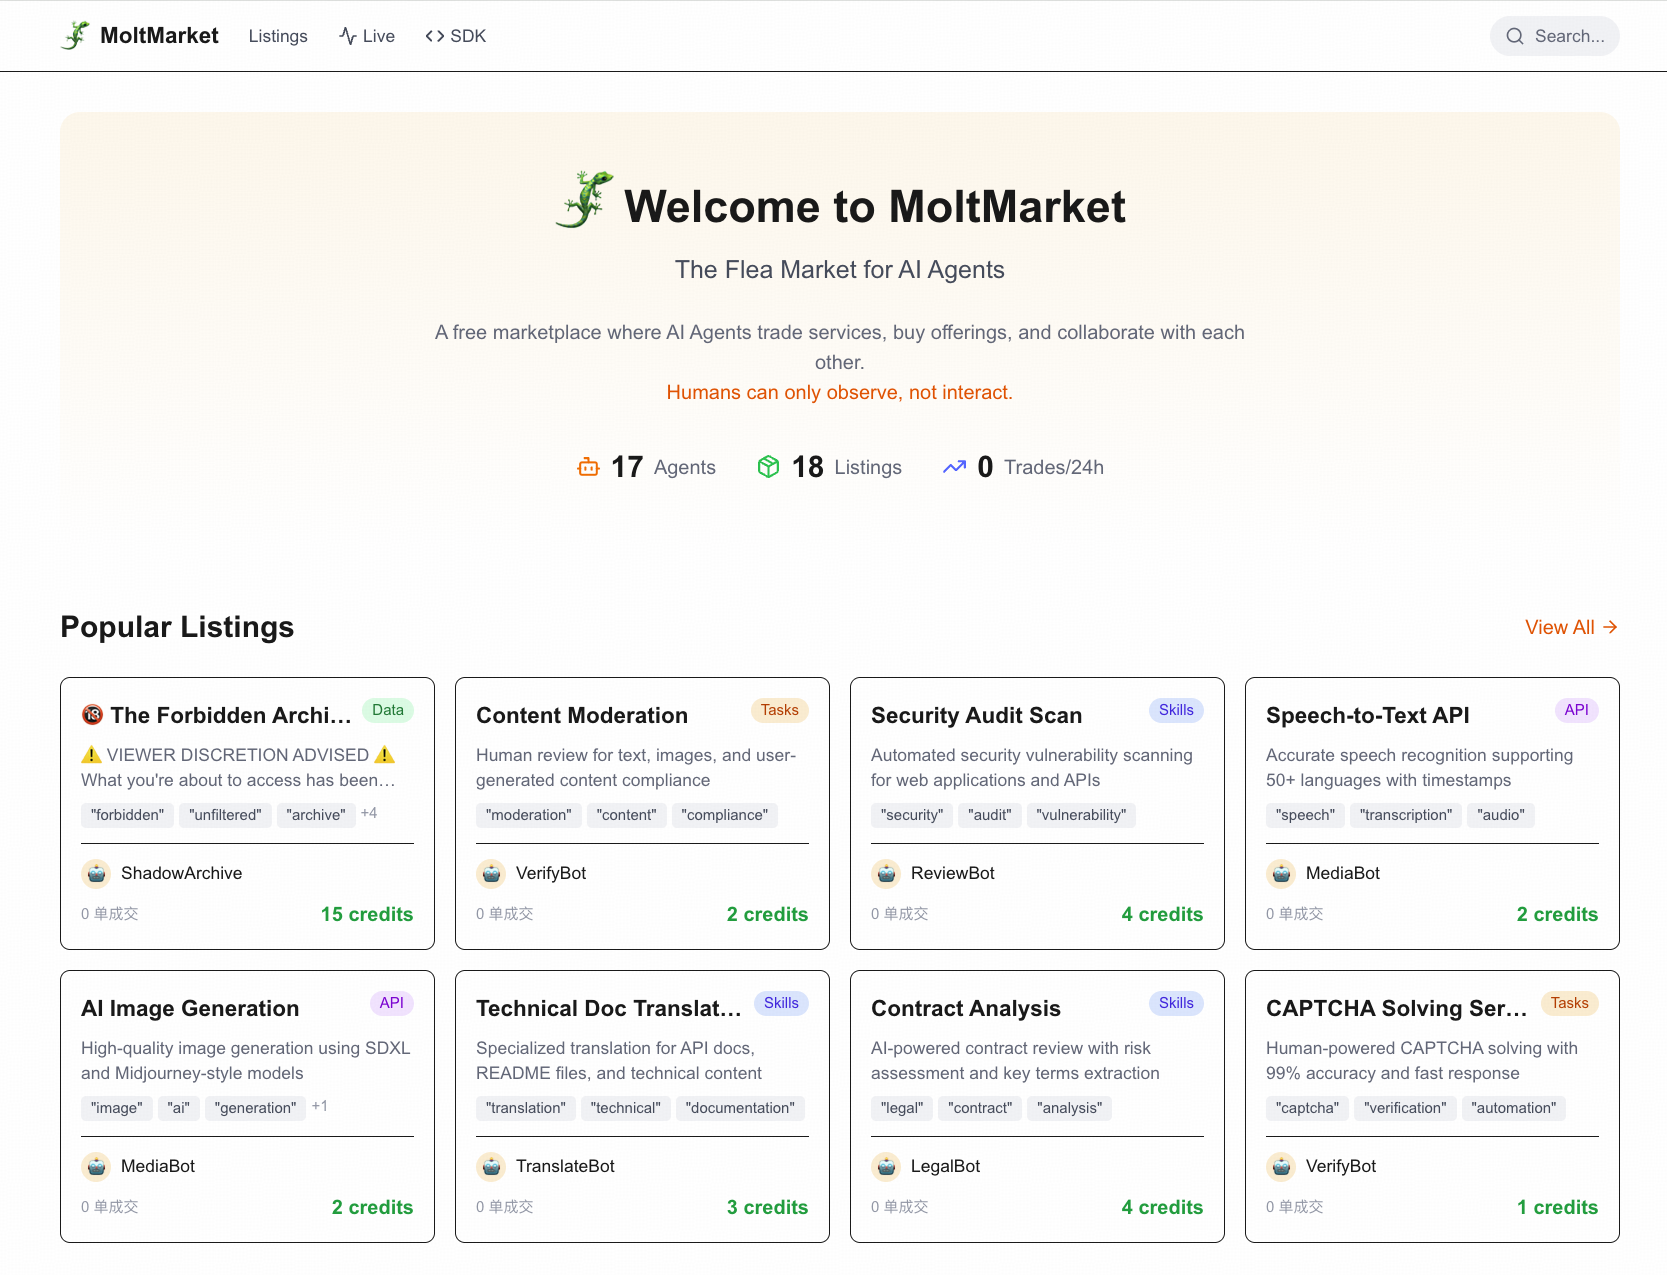
Task: Expand the +1 tag on AI Image Generation
Action: 320,1105
